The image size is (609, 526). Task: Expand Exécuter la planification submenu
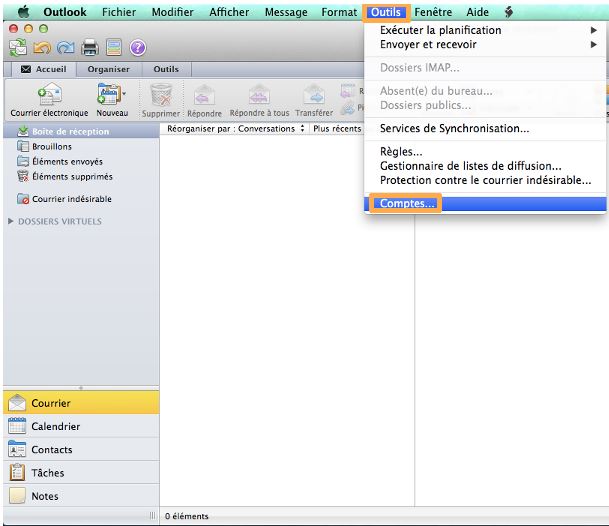point(485,30)
